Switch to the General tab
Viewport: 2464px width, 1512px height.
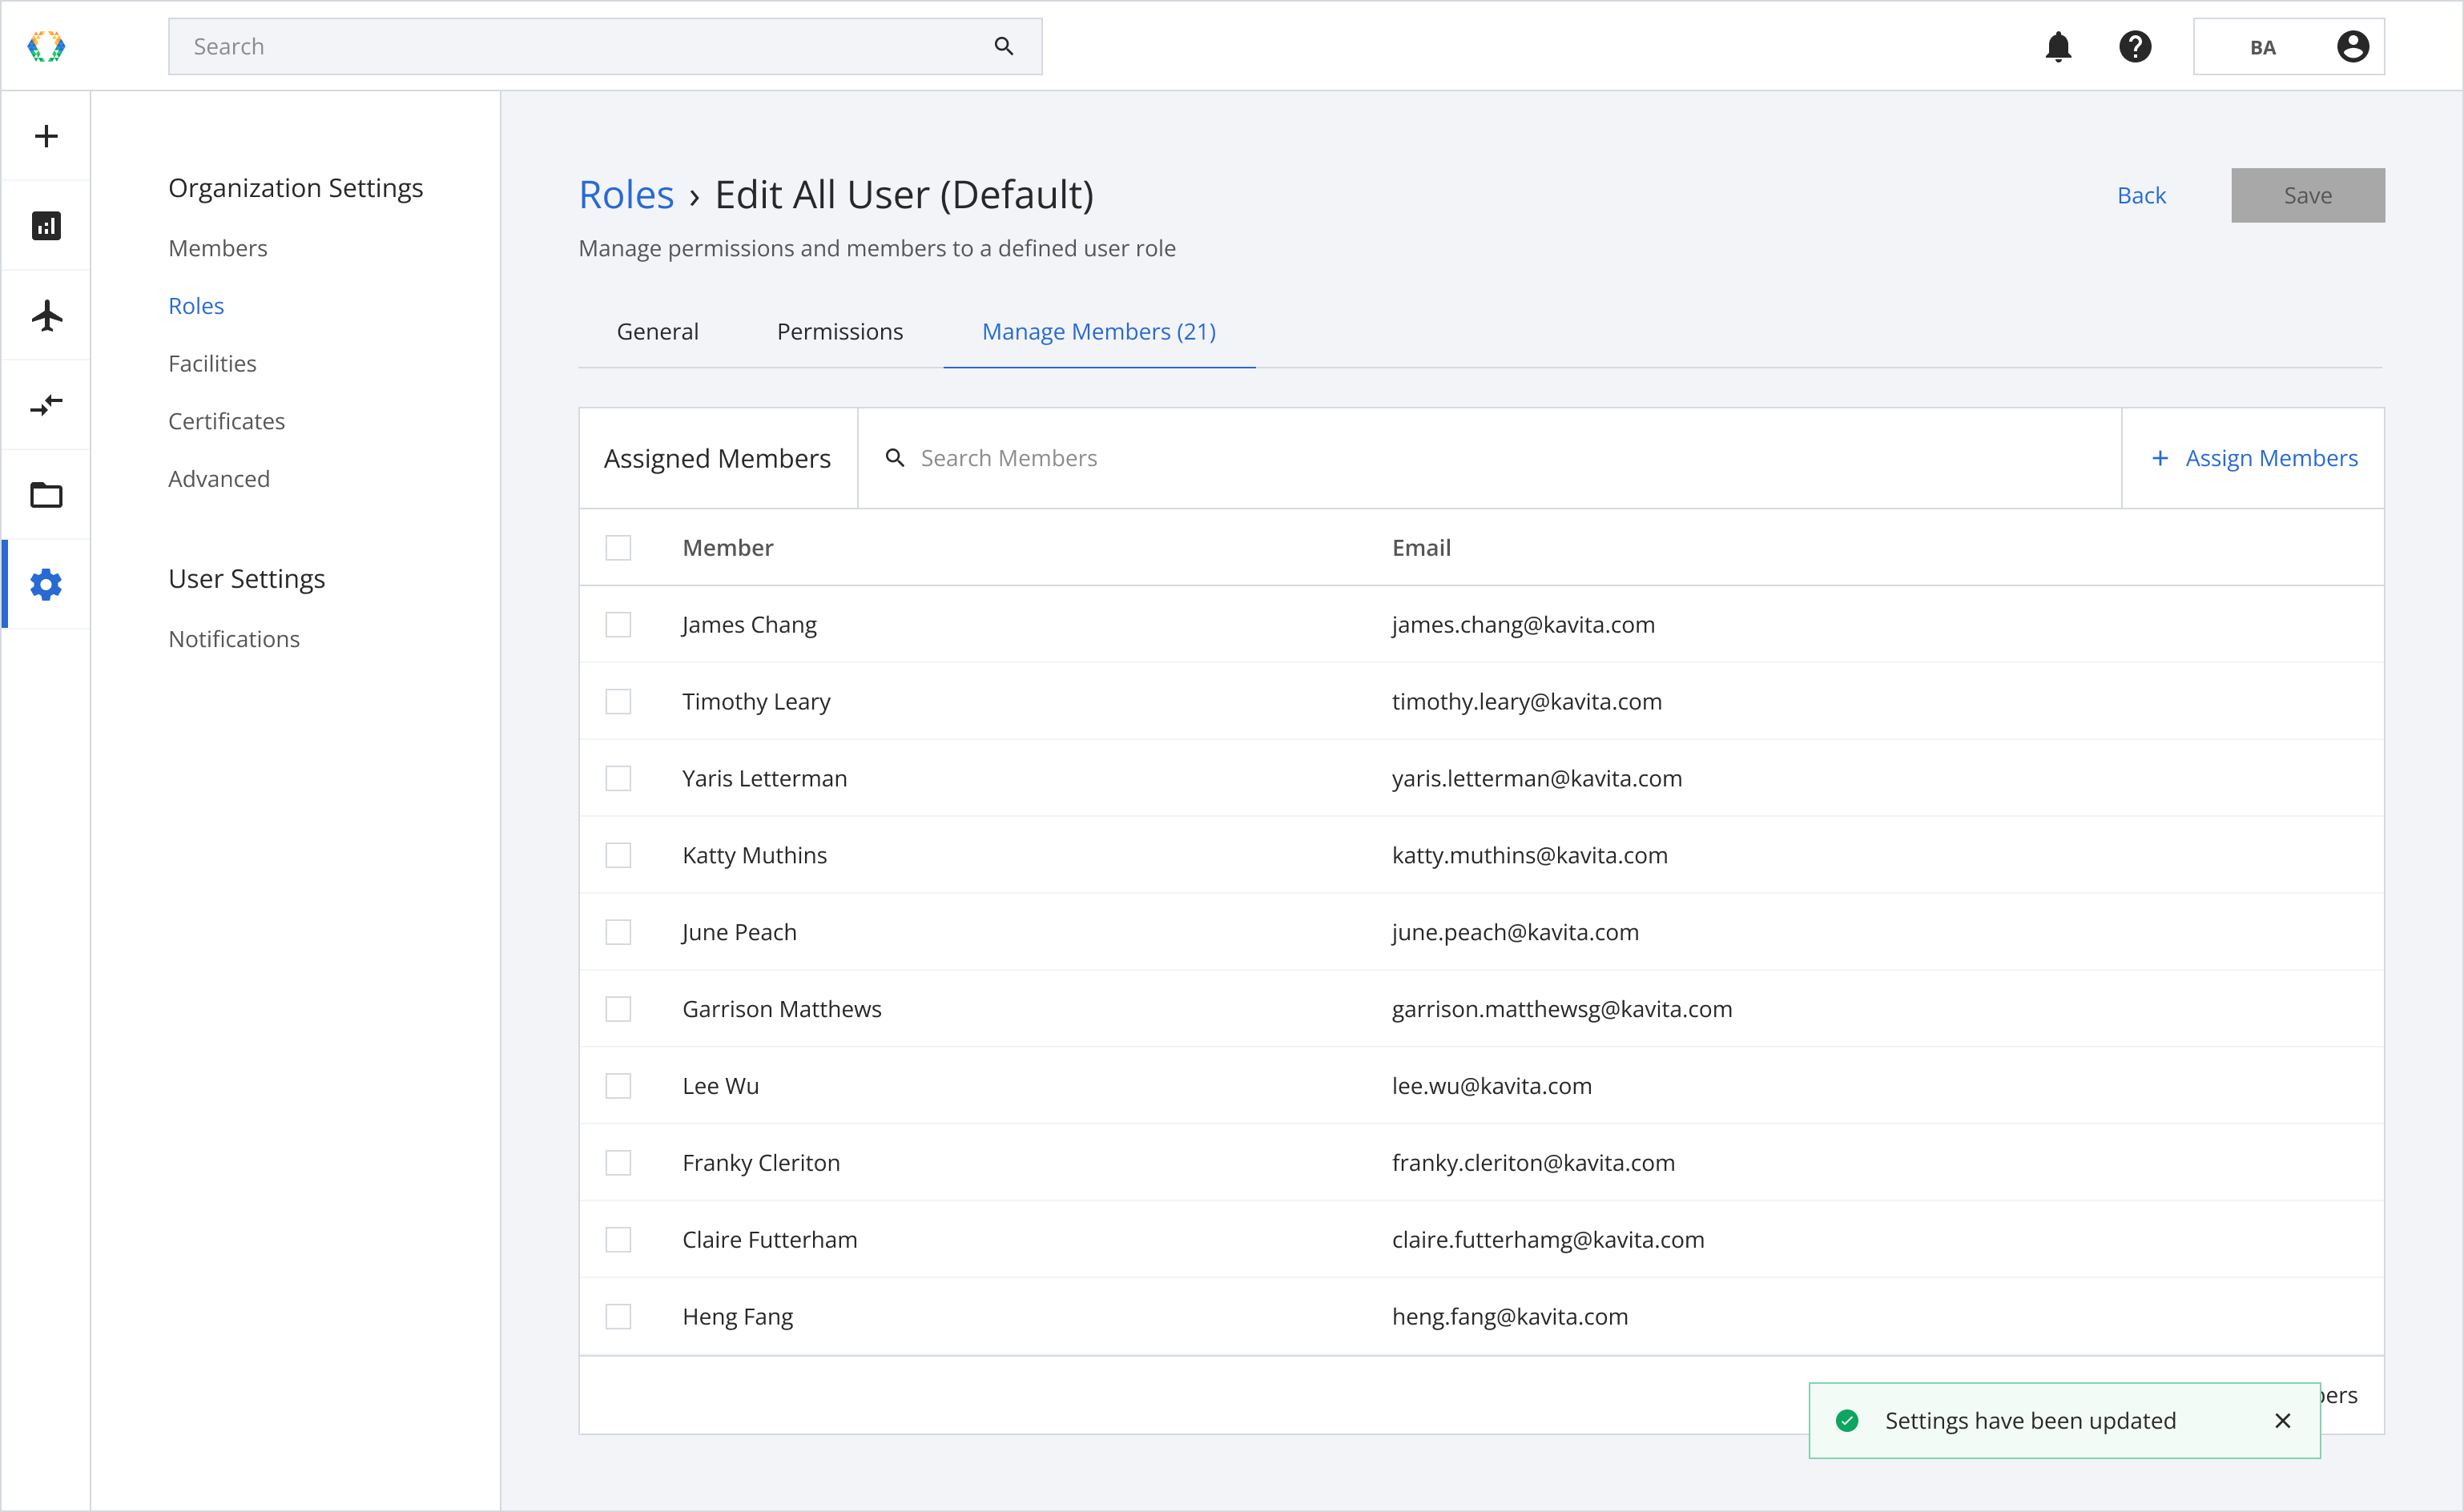[657, 331]
